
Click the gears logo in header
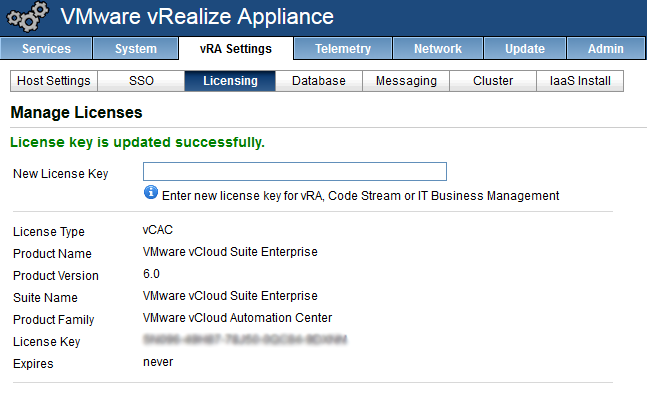pyautogui.click(x=27, y=17)
